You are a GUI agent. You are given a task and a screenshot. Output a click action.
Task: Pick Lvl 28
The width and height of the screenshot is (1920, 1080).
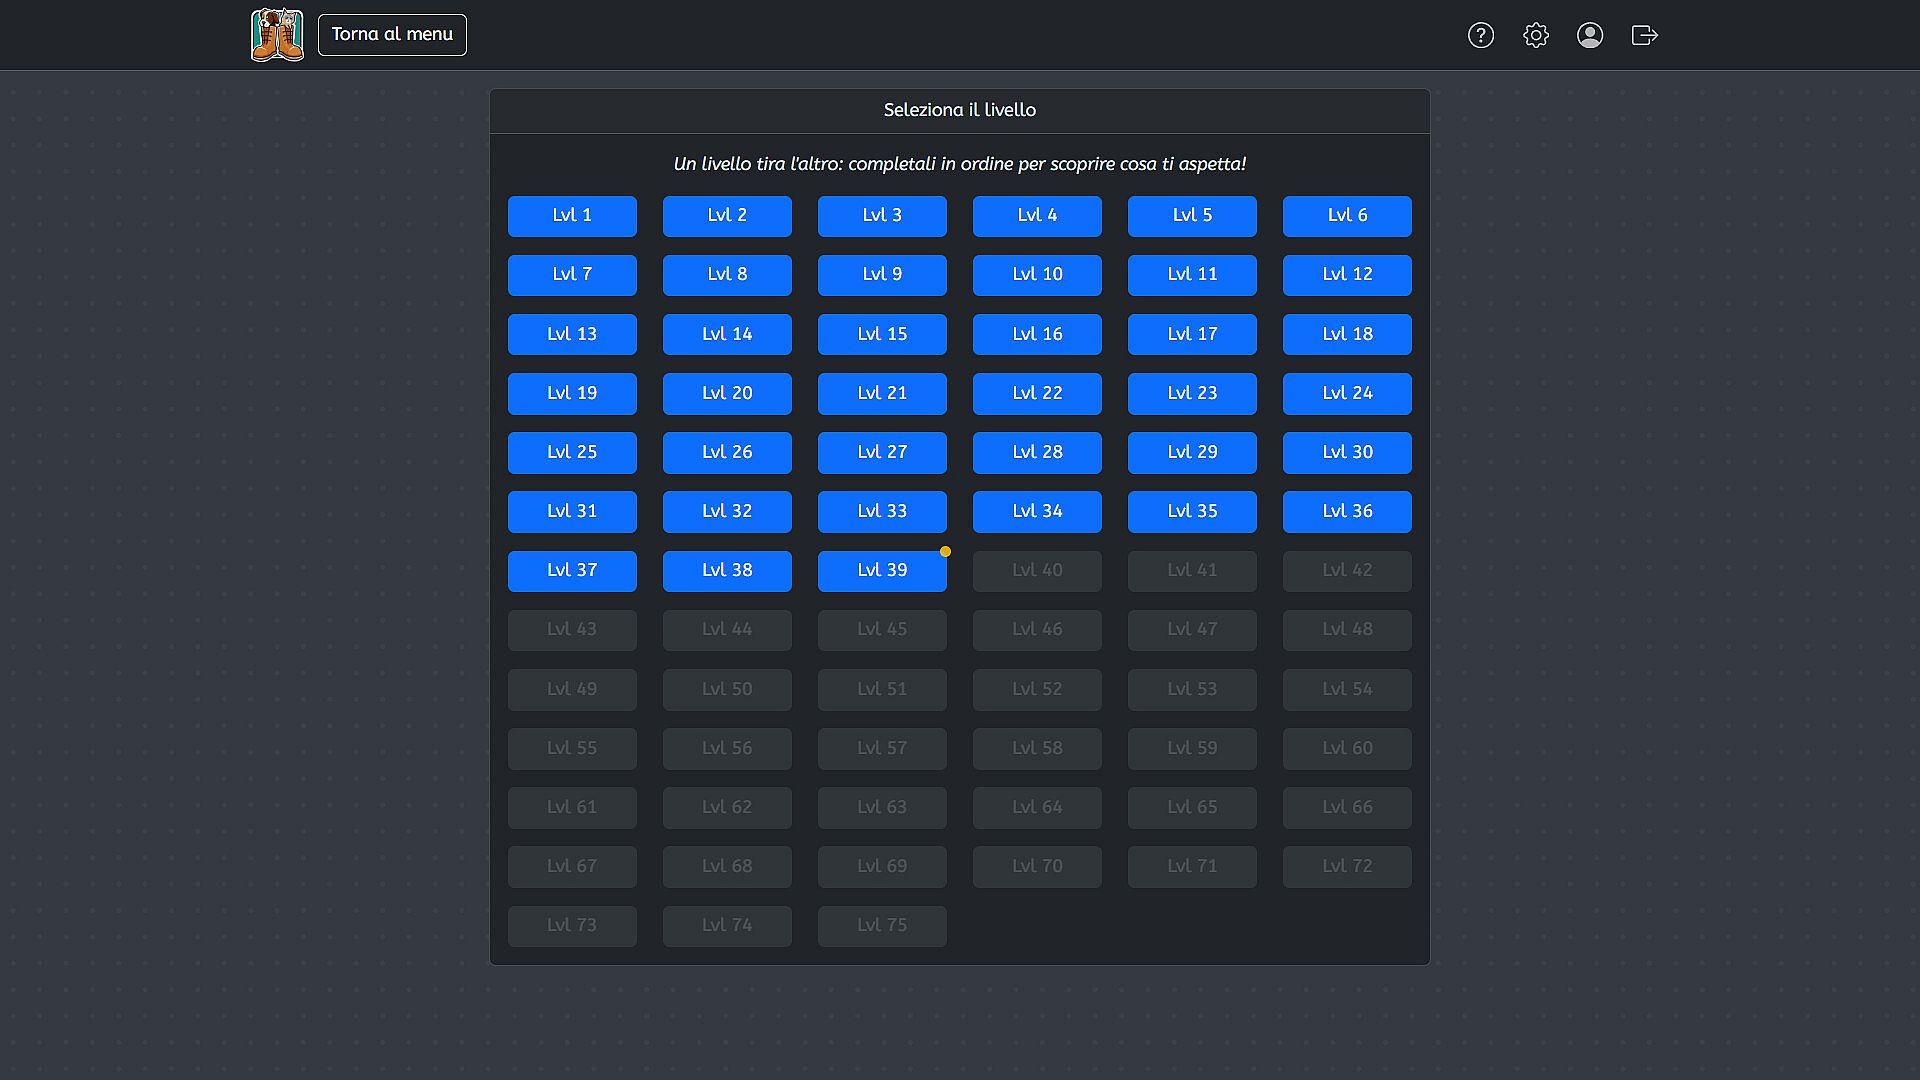(1037, 452)
